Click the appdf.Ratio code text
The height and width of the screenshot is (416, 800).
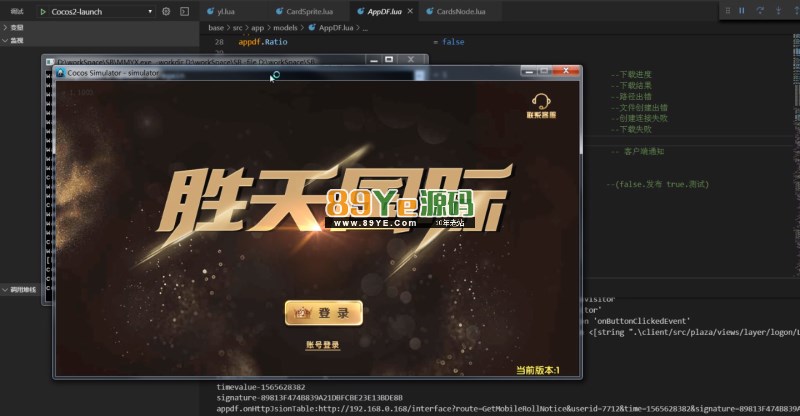(263, 42)
